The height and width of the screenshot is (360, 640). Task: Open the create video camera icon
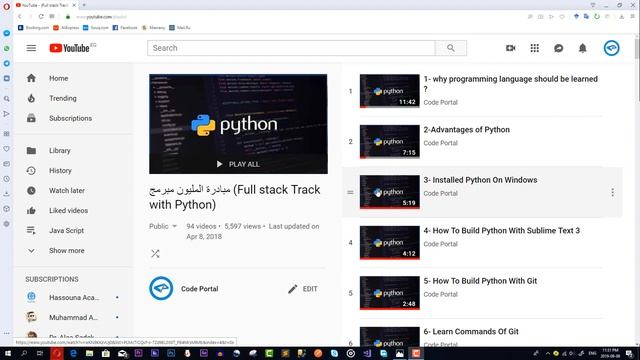[x=510, y=48]
